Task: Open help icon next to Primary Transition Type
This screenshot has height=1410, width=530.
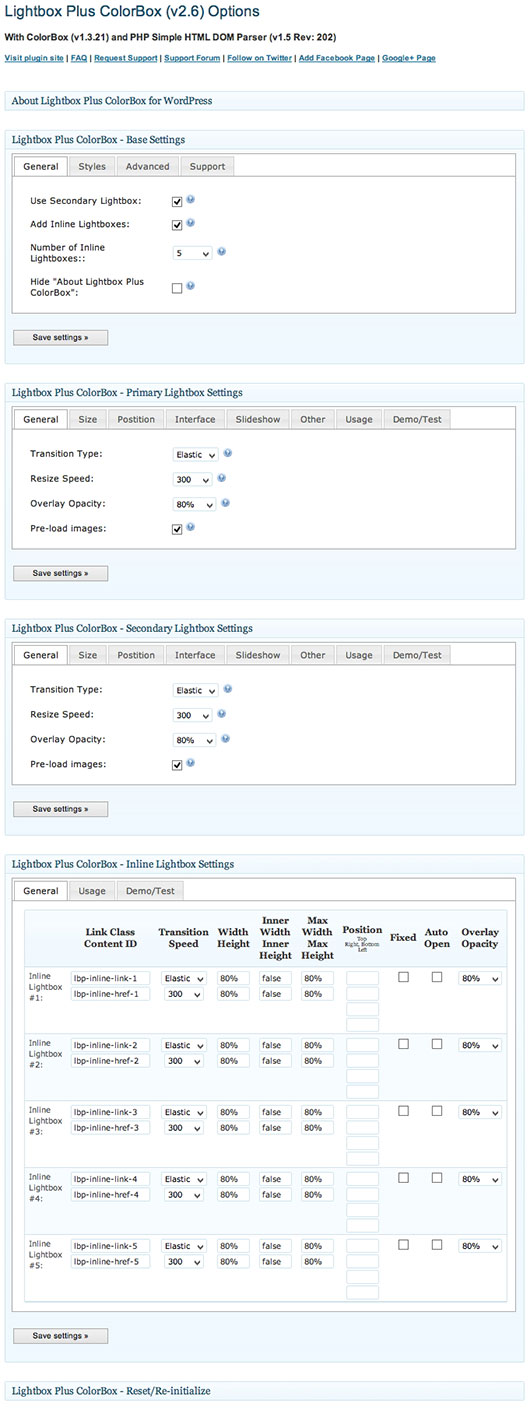Action: click(228, 453)
